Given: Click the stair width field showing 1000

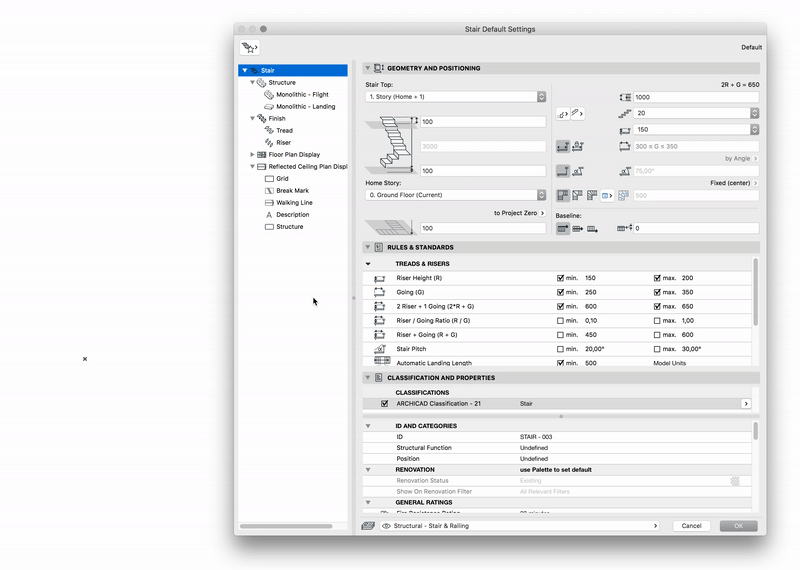Looking at the screenshot, I should tap(695, 97).
